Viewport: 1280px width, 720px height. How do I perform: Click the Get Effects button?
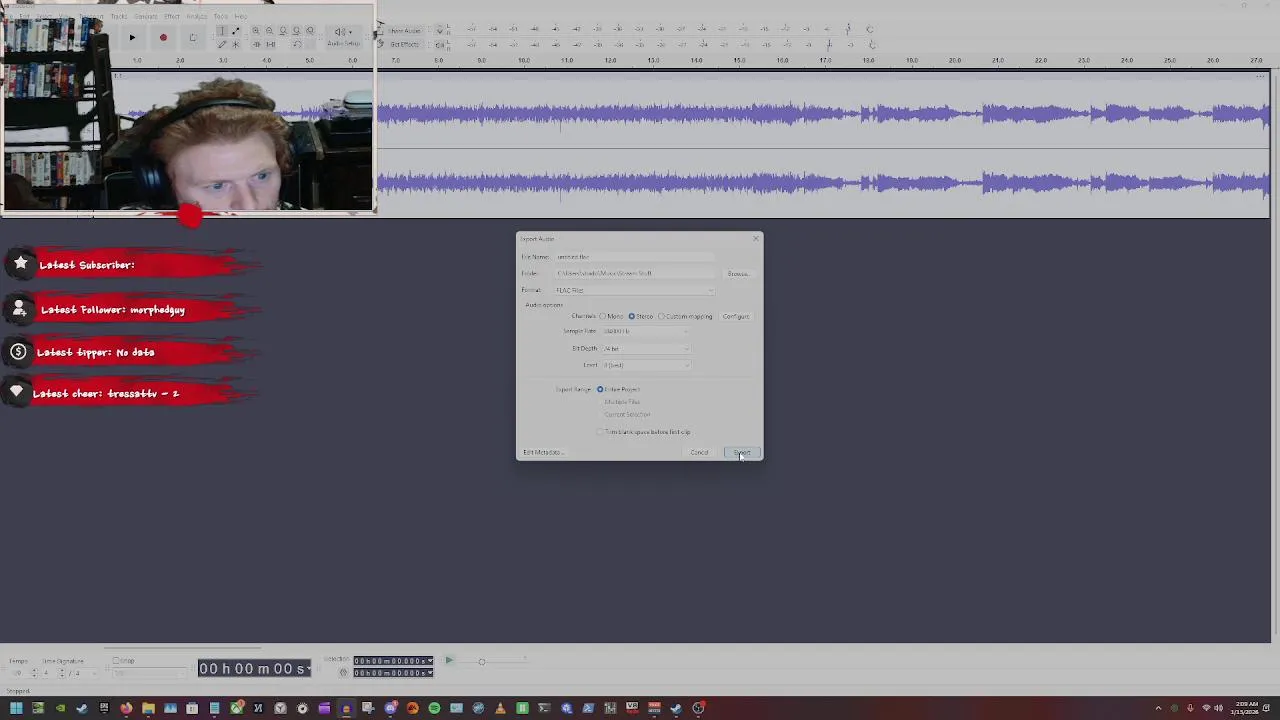(x=405, y=44)
